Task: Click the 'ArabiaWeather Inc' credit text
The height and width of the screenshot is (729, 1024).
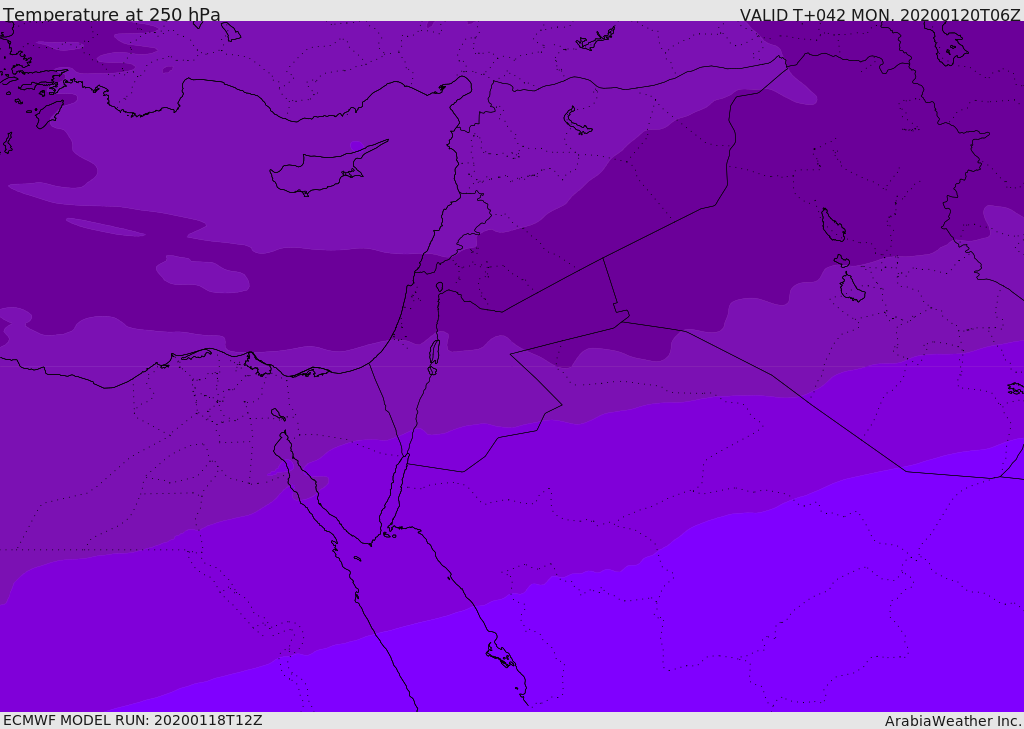Action: tap(953, 721)
